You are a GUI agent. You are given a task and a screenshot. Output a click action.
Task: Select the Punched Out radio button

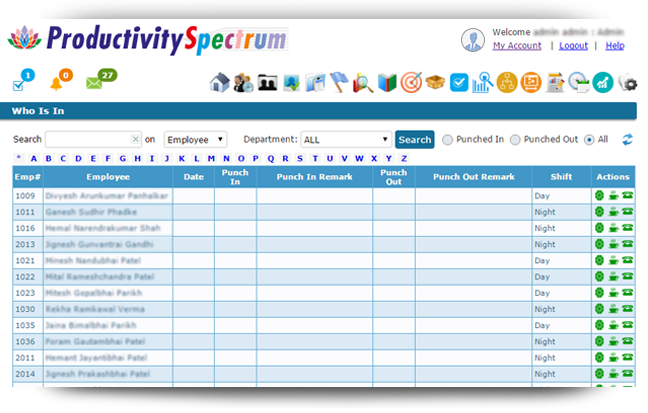pyautogui.click(x=515, y=140)
